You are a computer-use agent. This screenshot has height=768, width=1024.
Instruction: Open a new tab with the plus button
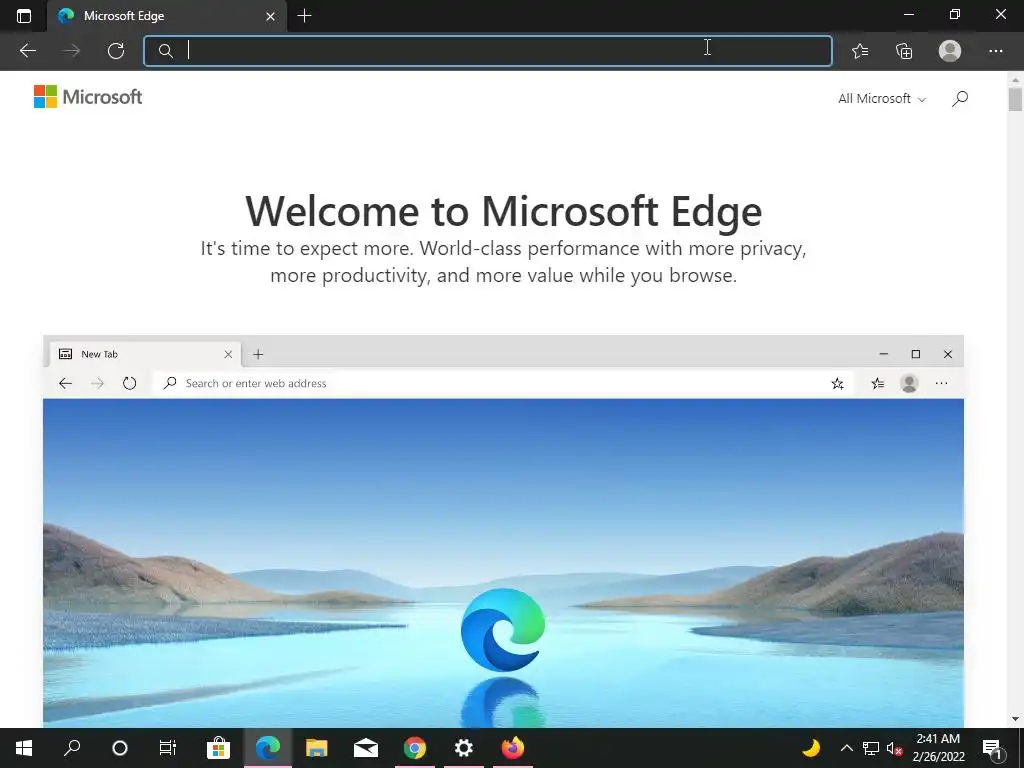pos(304,16)
